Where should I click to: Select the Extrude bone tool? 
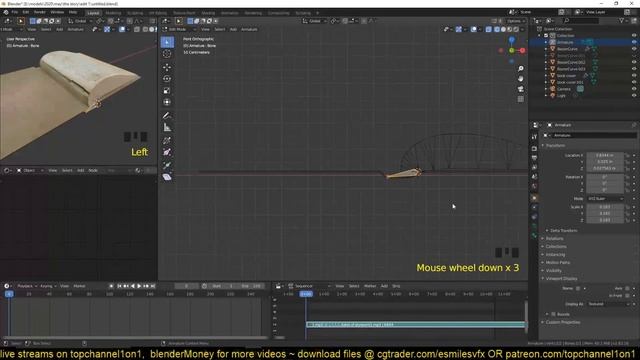[x=167, y=165]
